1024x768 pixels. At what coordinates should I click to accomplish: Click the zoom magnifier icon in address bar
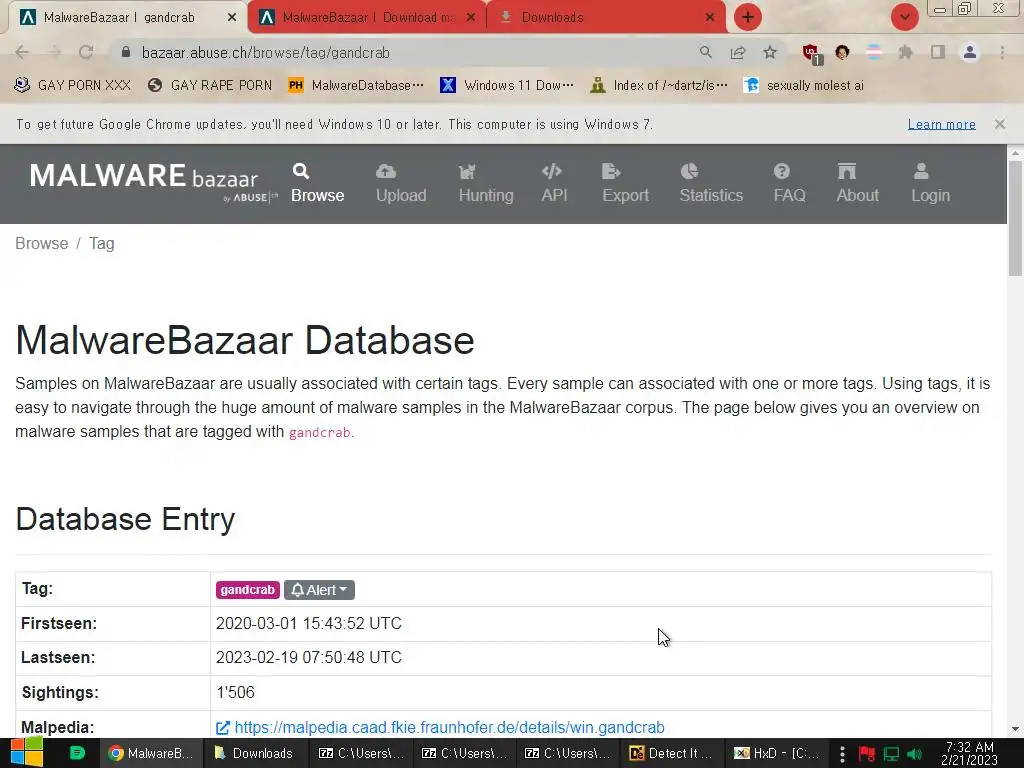[705, 52]
